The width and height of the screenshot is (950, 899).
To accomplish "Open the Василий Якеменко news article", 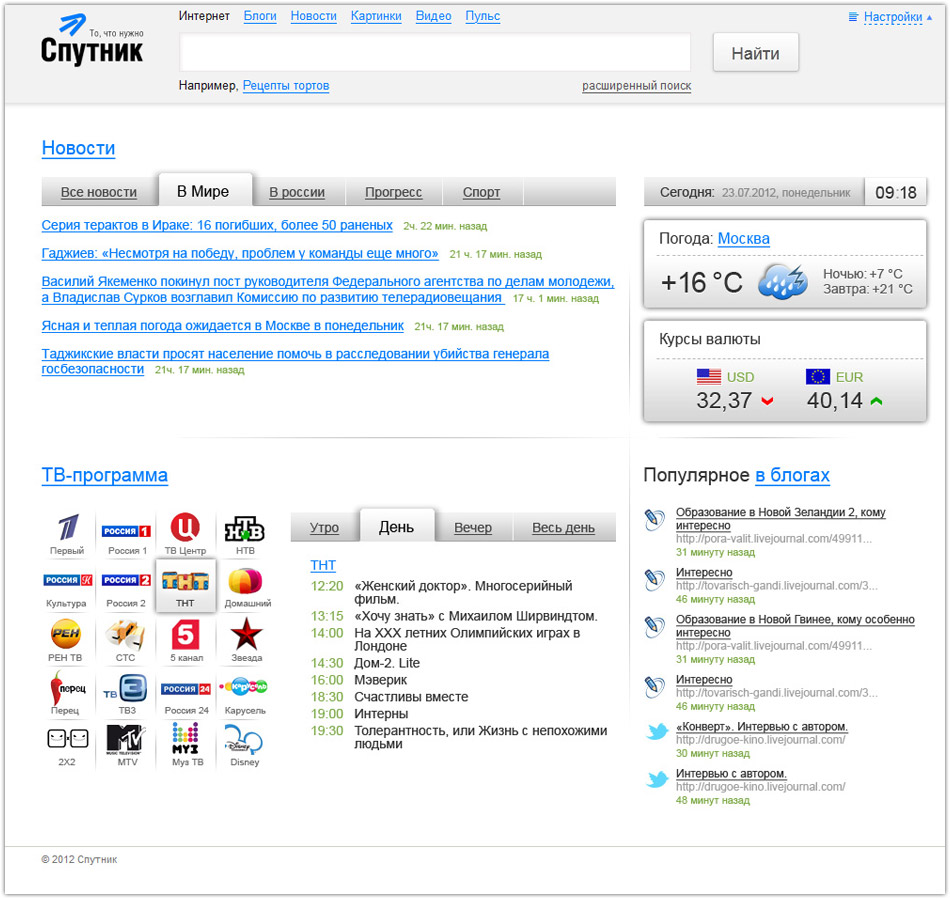I will pos(328,290).
